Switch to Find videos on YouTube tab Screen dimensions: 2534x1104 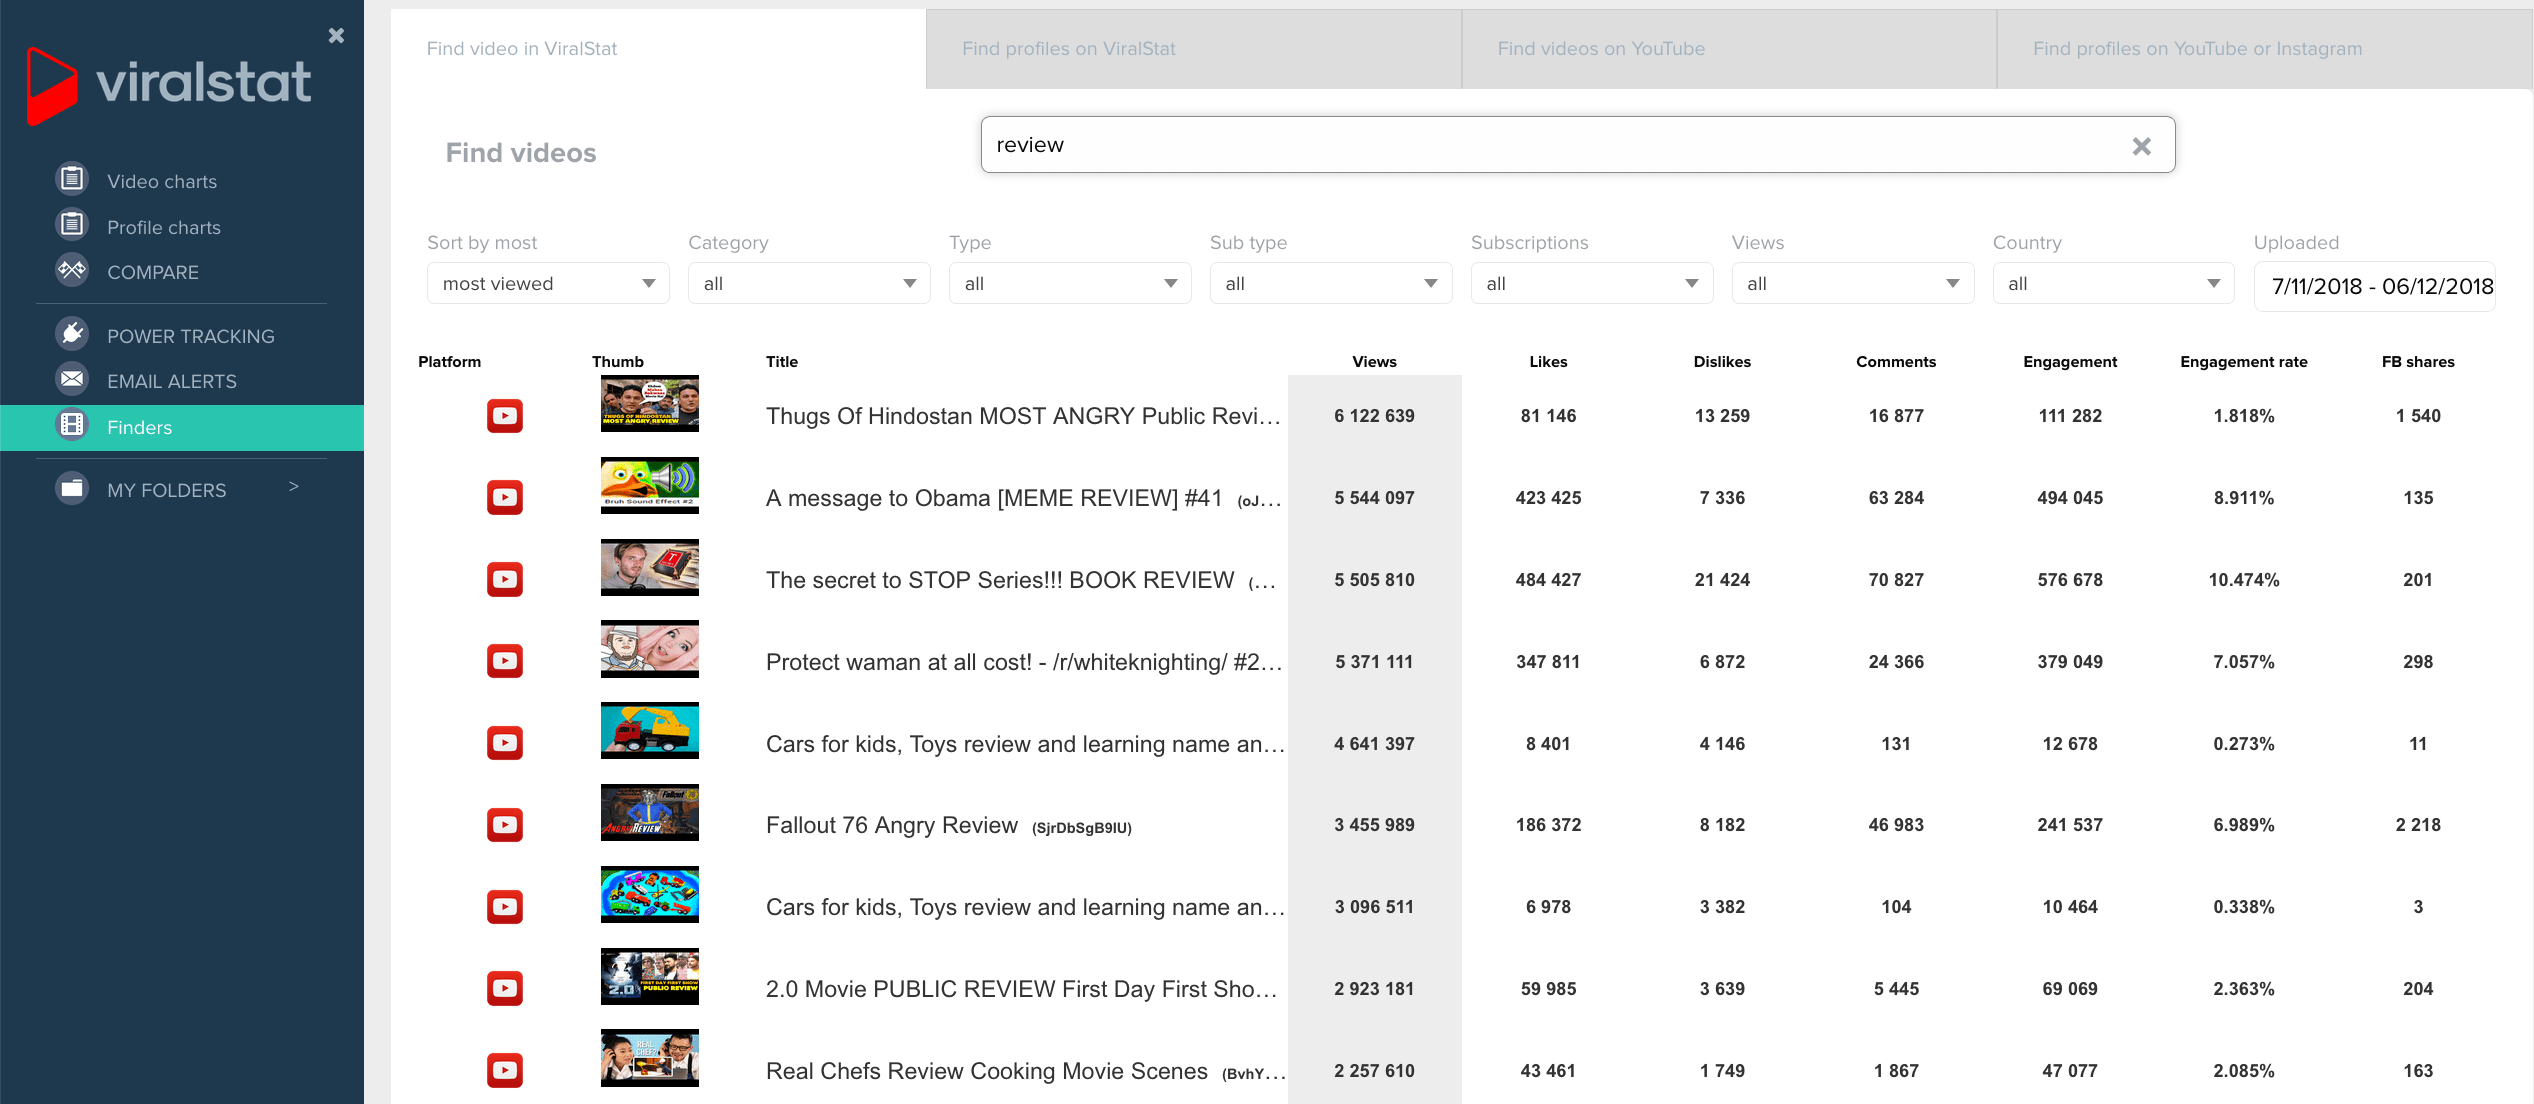tap(1601, 48)
